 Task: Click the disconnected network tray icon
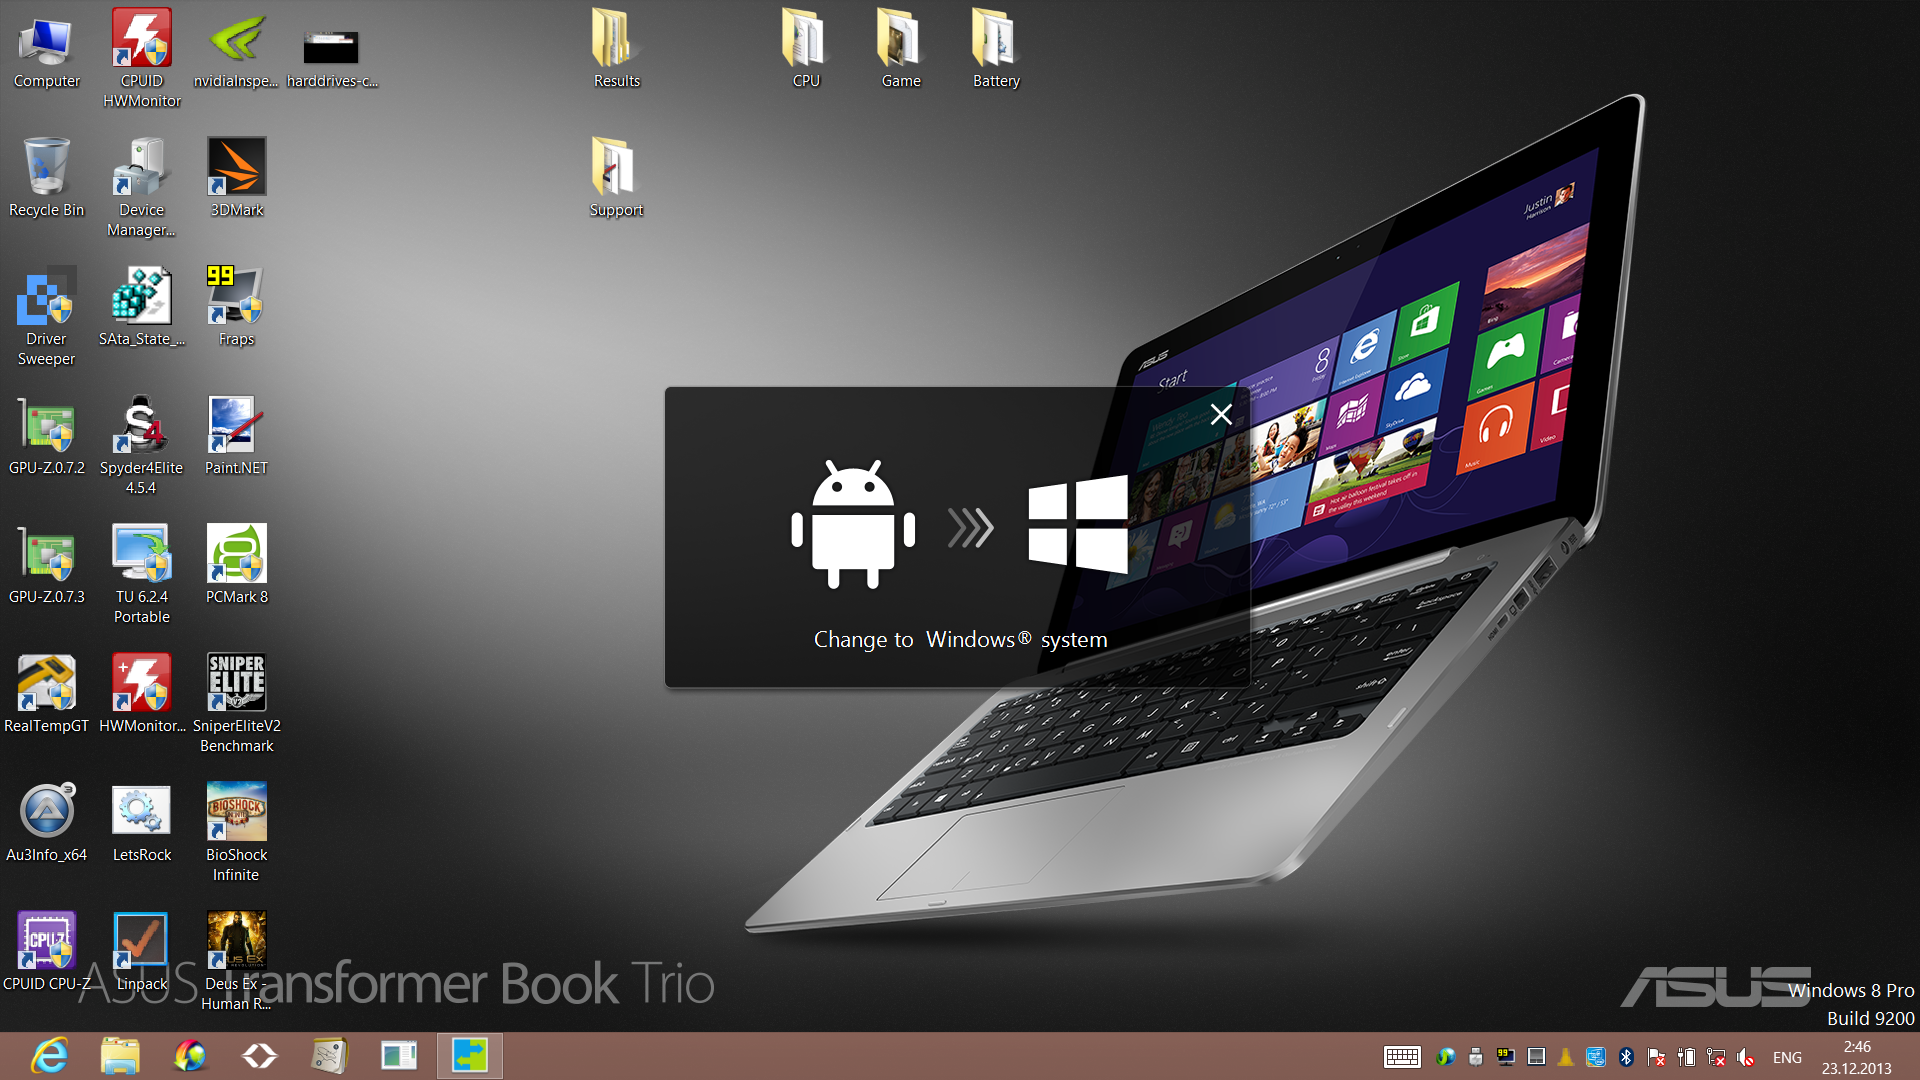coord(1716,1057)
